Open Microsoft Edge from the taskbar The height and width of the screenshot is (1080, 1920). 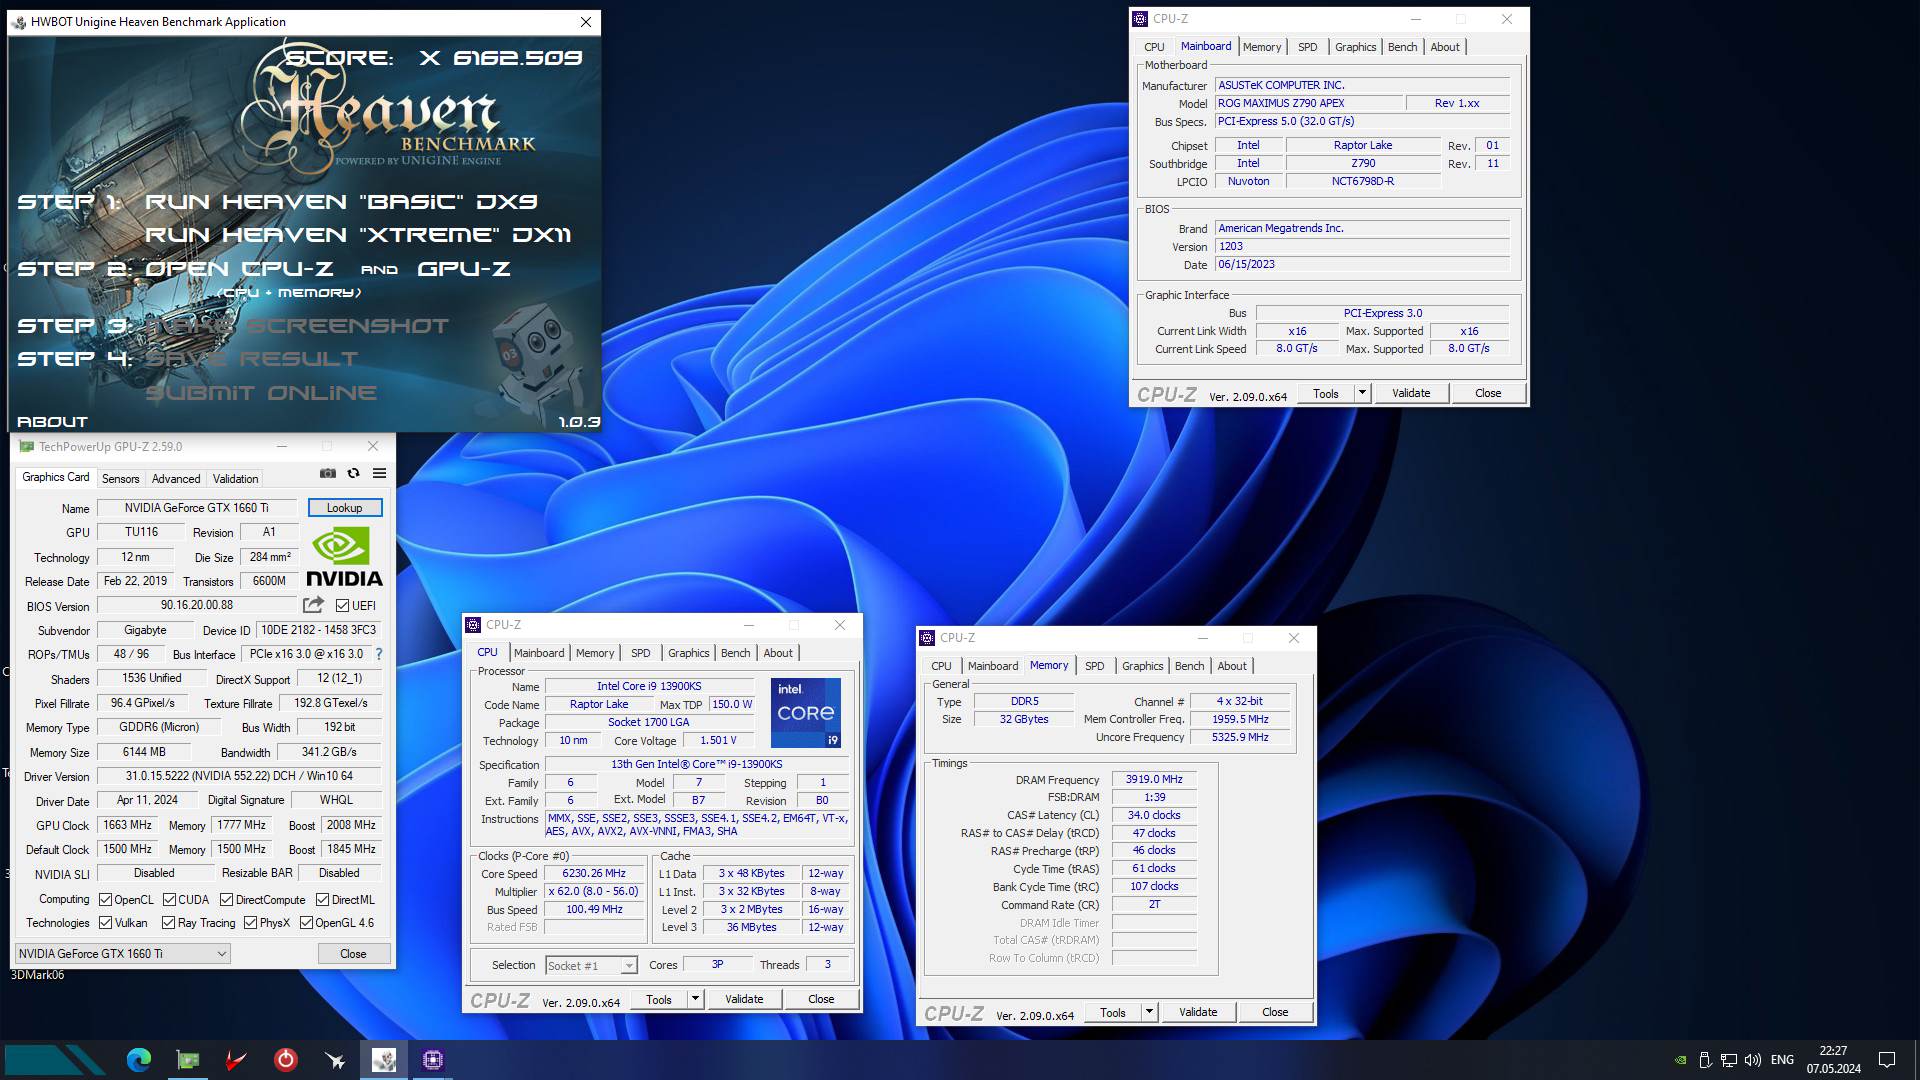coord(138,1060)
